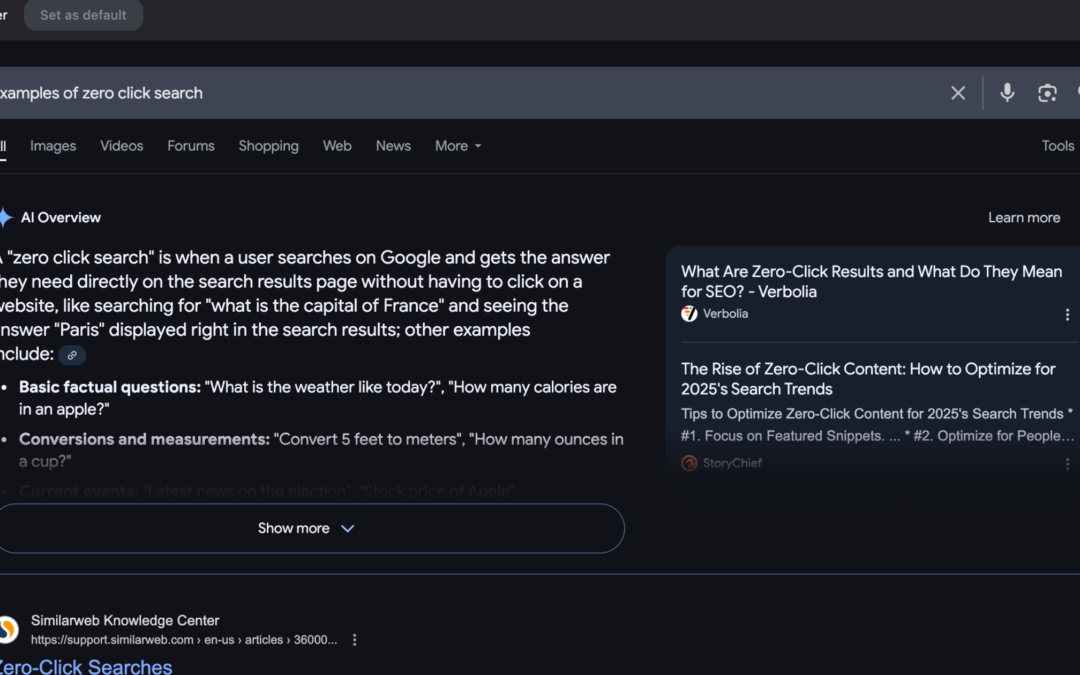Open the three-dot menu beside Similarweb URL
The height and width of the screenshot is (675, 1080).
pos(354,640)
